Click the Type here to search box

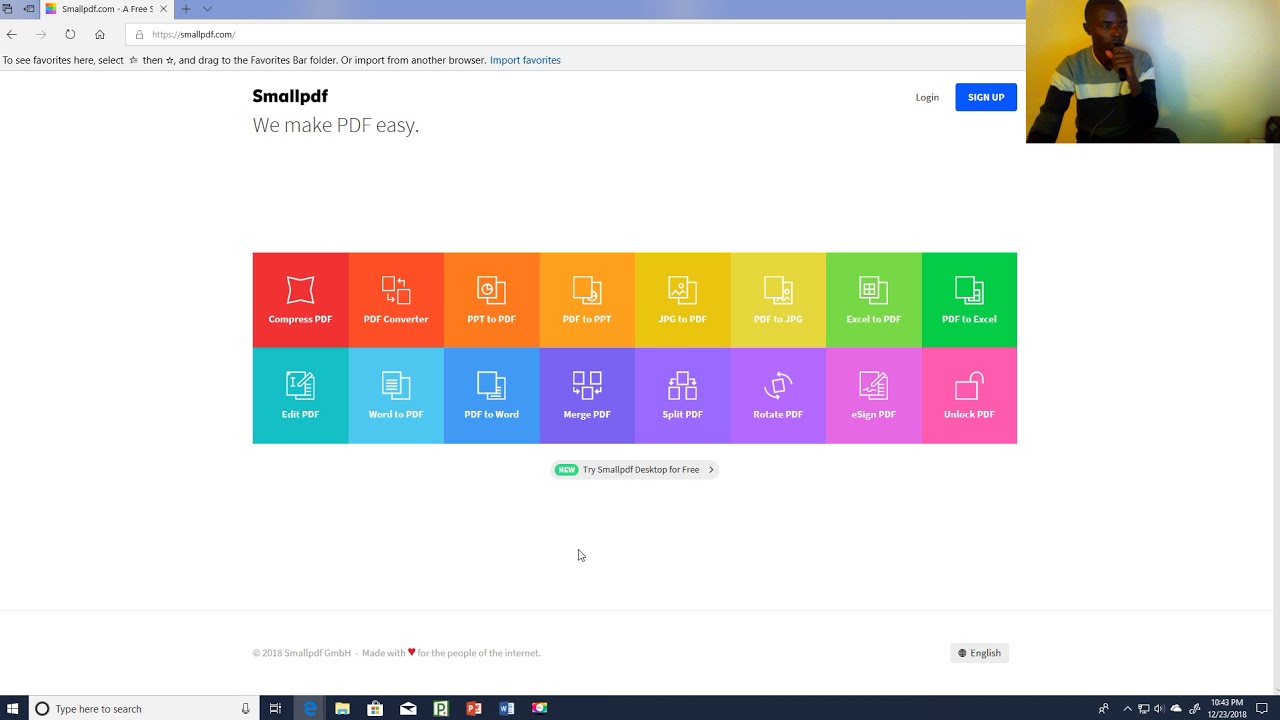point(143,708)
